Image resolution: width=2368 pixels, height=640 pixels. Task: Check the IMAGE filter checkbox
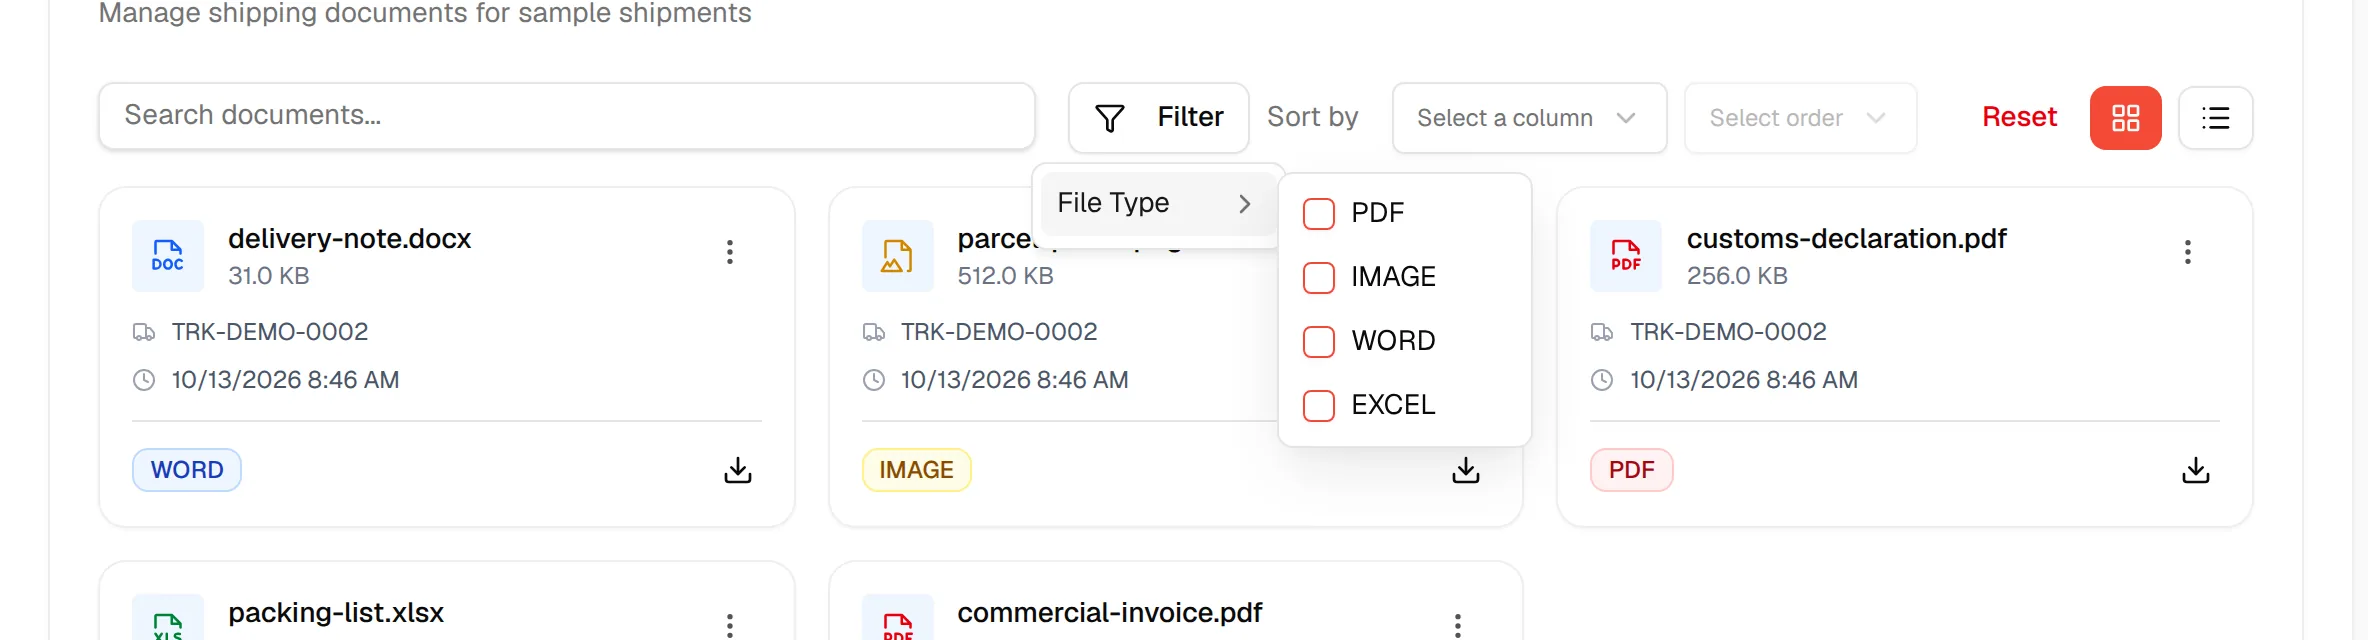pos(1319,277)
